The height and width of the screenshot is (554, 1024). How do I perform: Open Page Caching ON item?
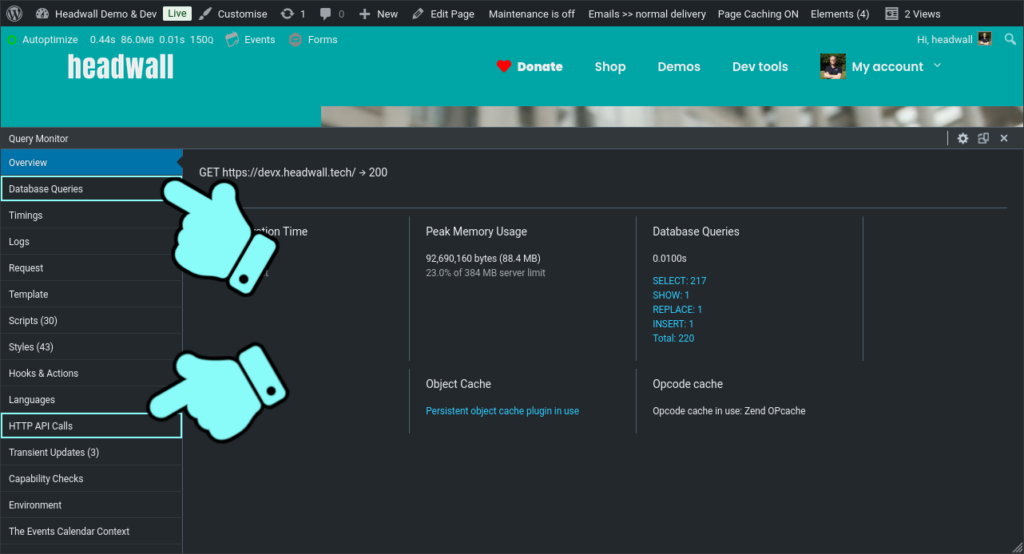pyautogui.click(x=758, y=14)
